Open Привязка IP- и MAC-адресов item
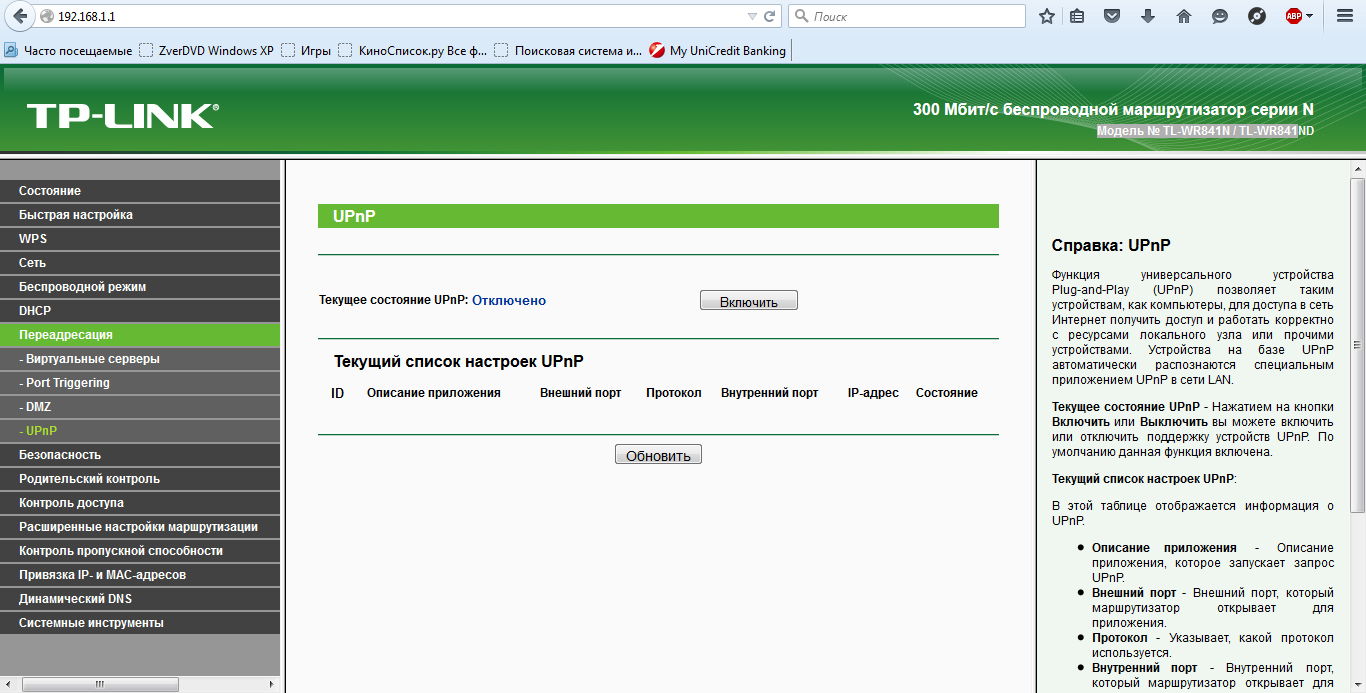 140,575
